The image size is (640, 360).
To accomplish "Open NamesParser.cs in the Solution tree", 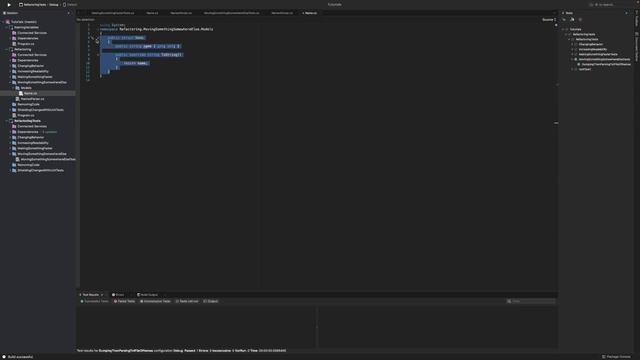I will (32, 99).
